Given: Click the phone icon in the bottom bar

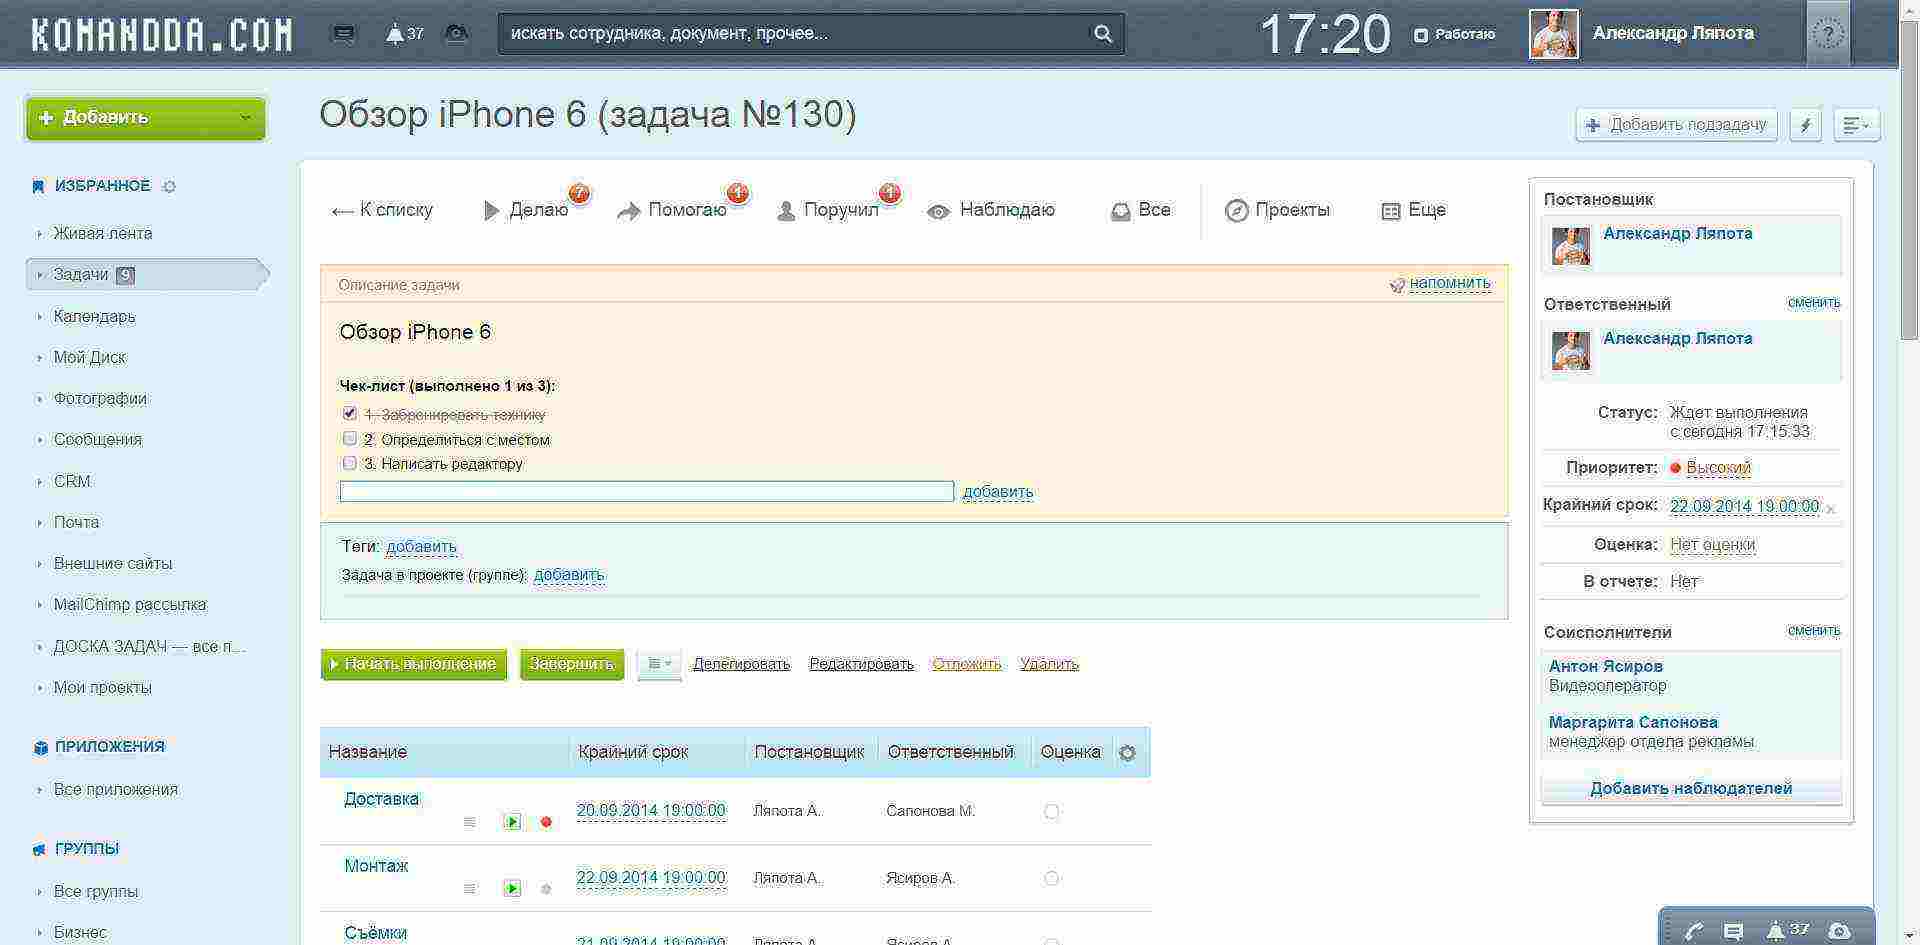Looking at the screenshot, I should pyautogui.click(x=1693, y=931).
